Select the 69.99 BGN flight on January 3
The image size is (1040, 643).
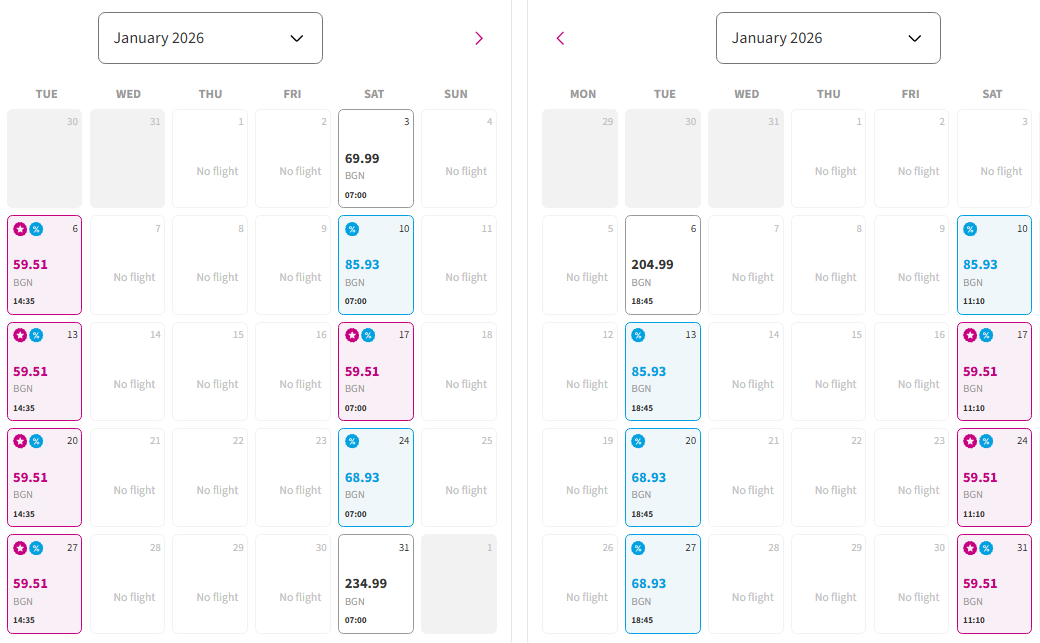tap(375, 159)
